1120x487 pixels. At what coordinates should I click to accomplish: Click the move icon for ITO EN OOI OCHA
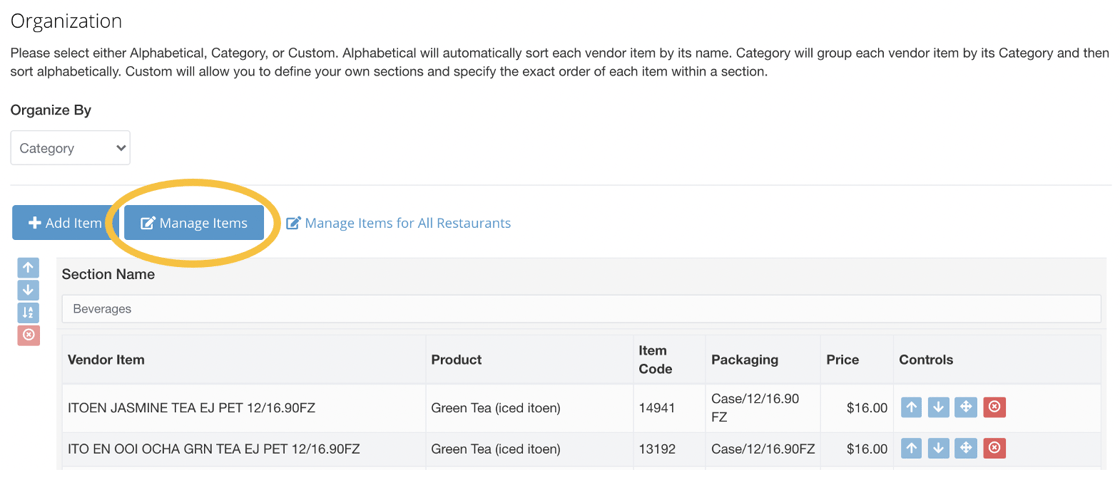pyautogui.click(x=965, y=448)
